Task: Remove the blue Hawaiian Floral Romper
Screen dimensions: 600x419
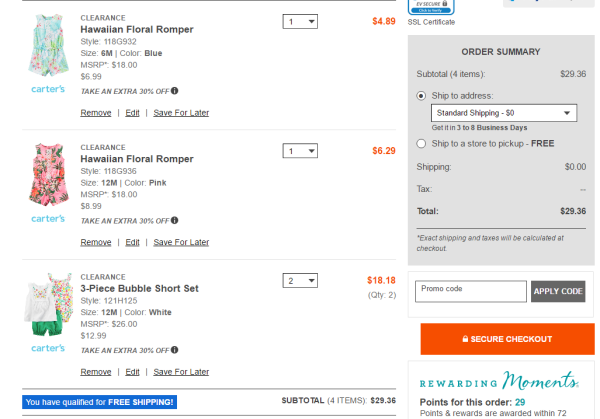Action: click(96, 113)
